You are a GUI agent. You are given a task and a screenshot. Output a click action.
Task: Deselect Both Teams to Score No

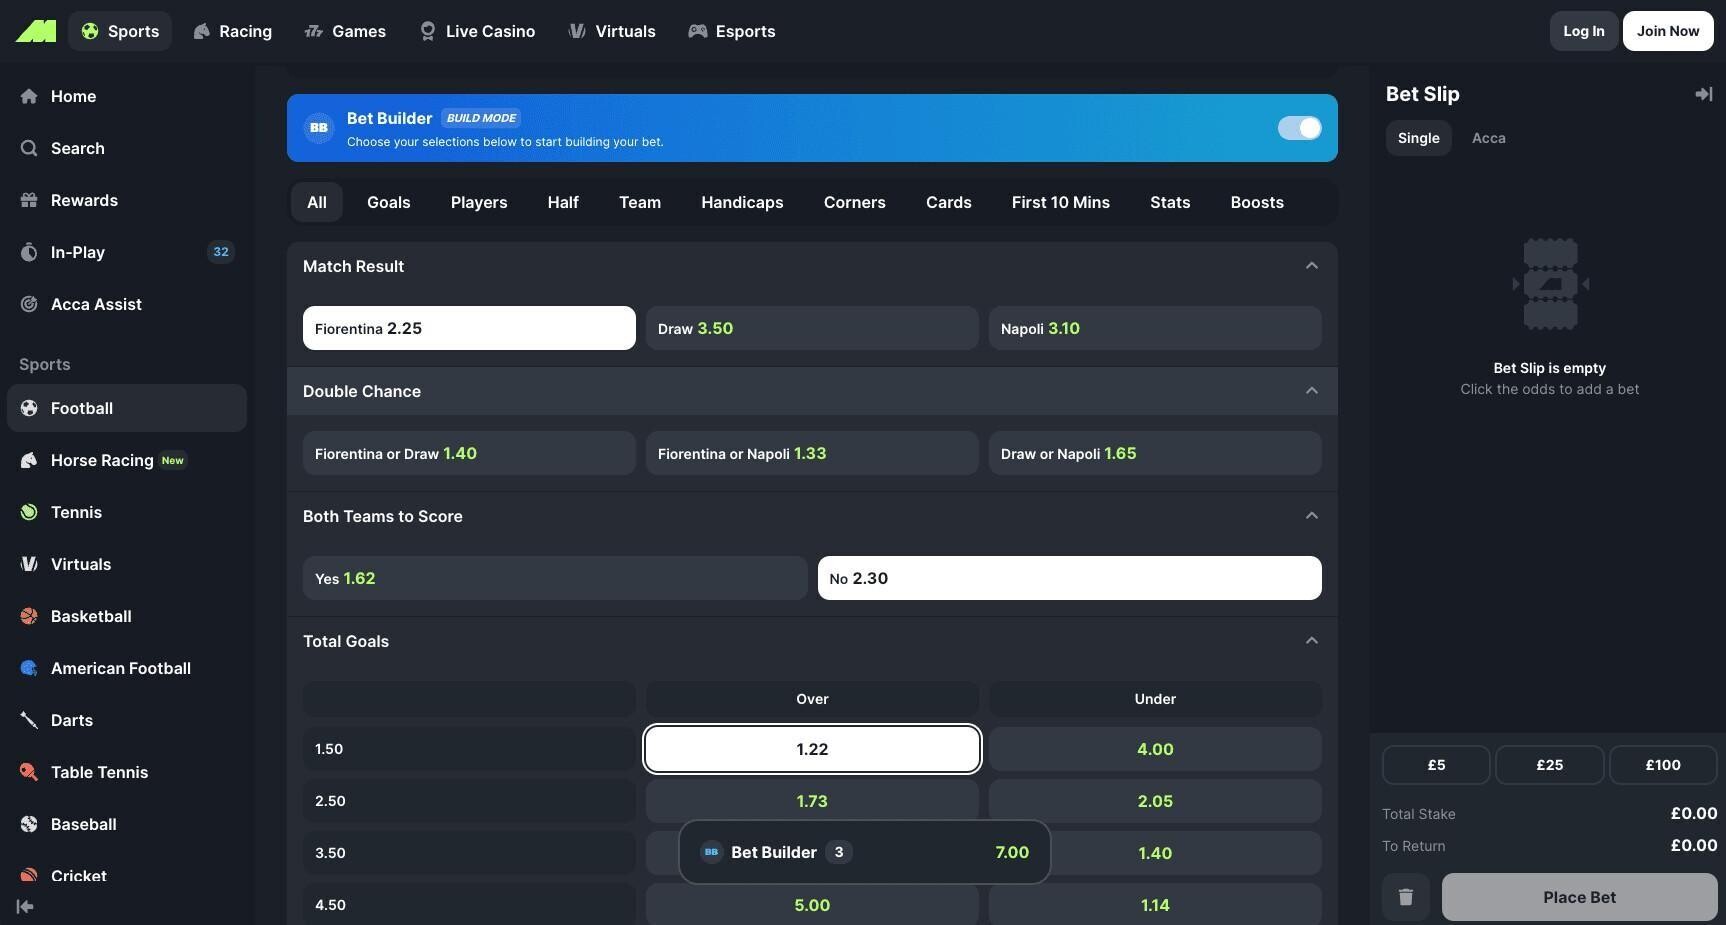[x=1069, y=578]
